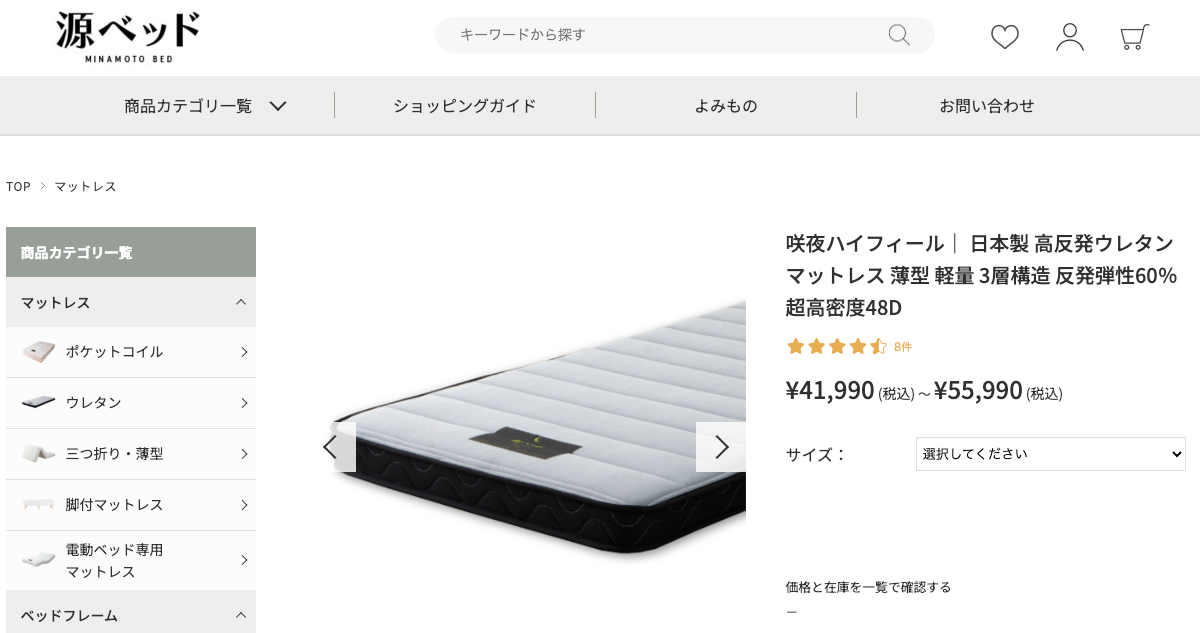Select ポケットコイル category in sidebar
Image resolution: width=1200 pixels, height=633 pixels.
[131, 352]
